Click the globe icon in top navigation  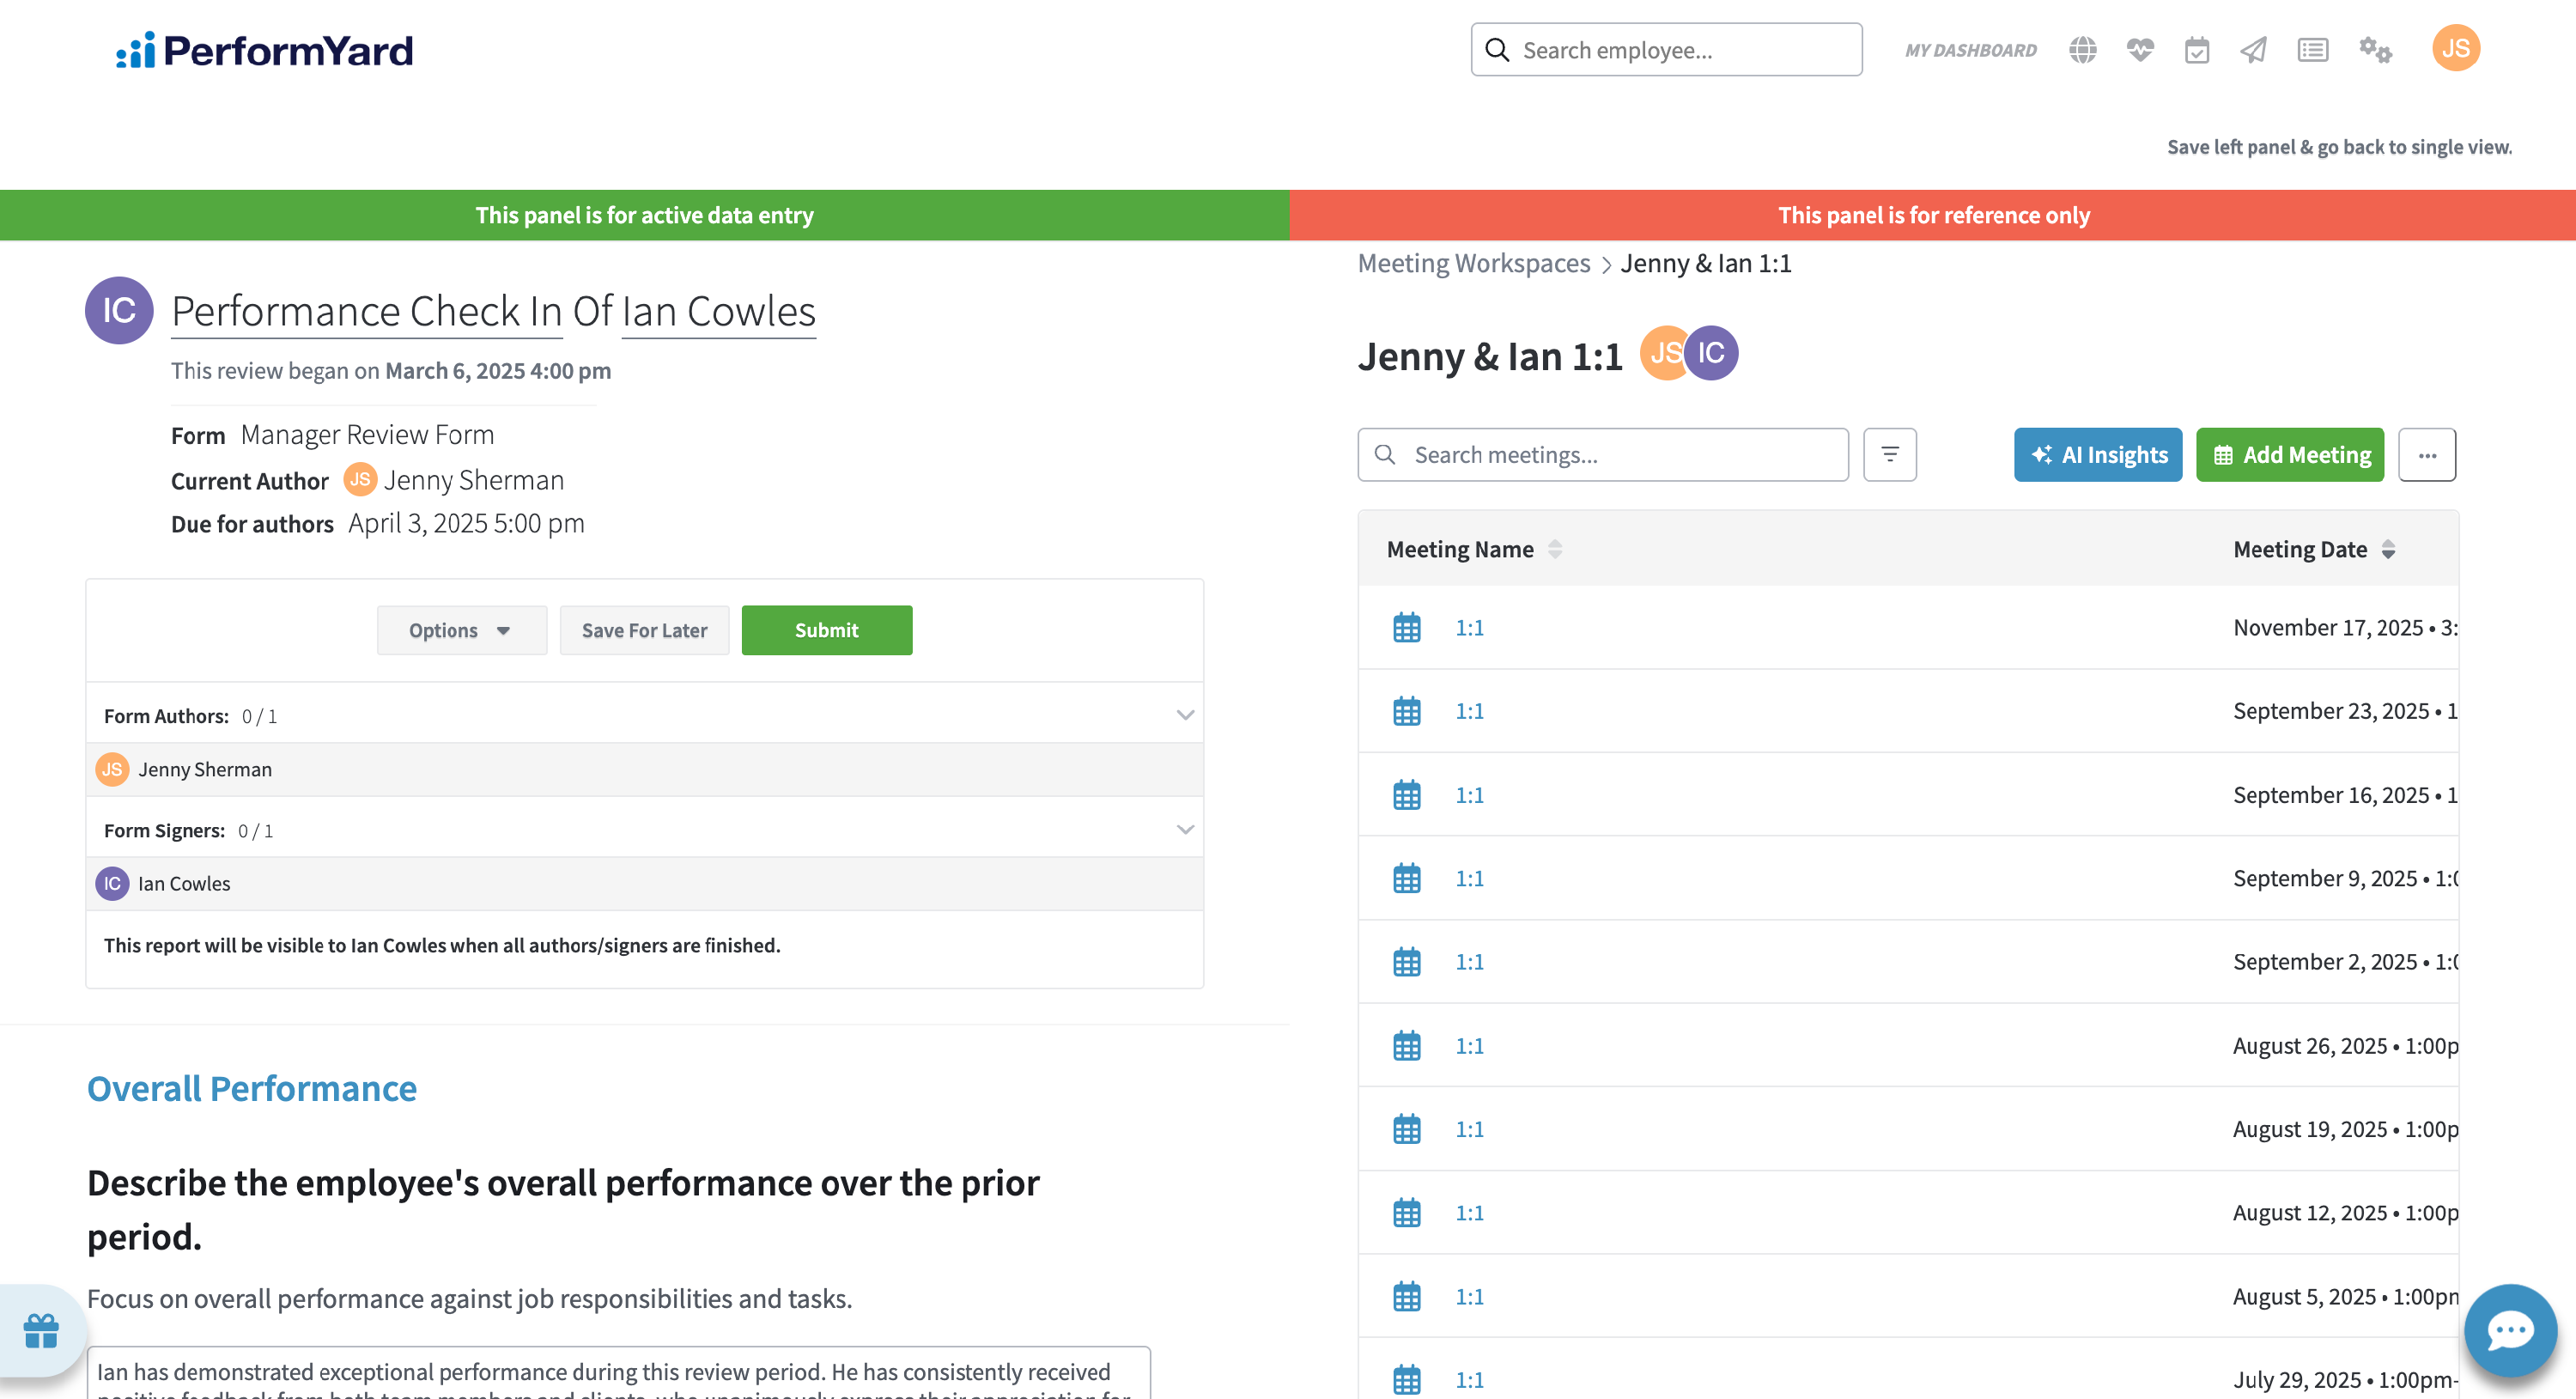(x=2082, y=50)
